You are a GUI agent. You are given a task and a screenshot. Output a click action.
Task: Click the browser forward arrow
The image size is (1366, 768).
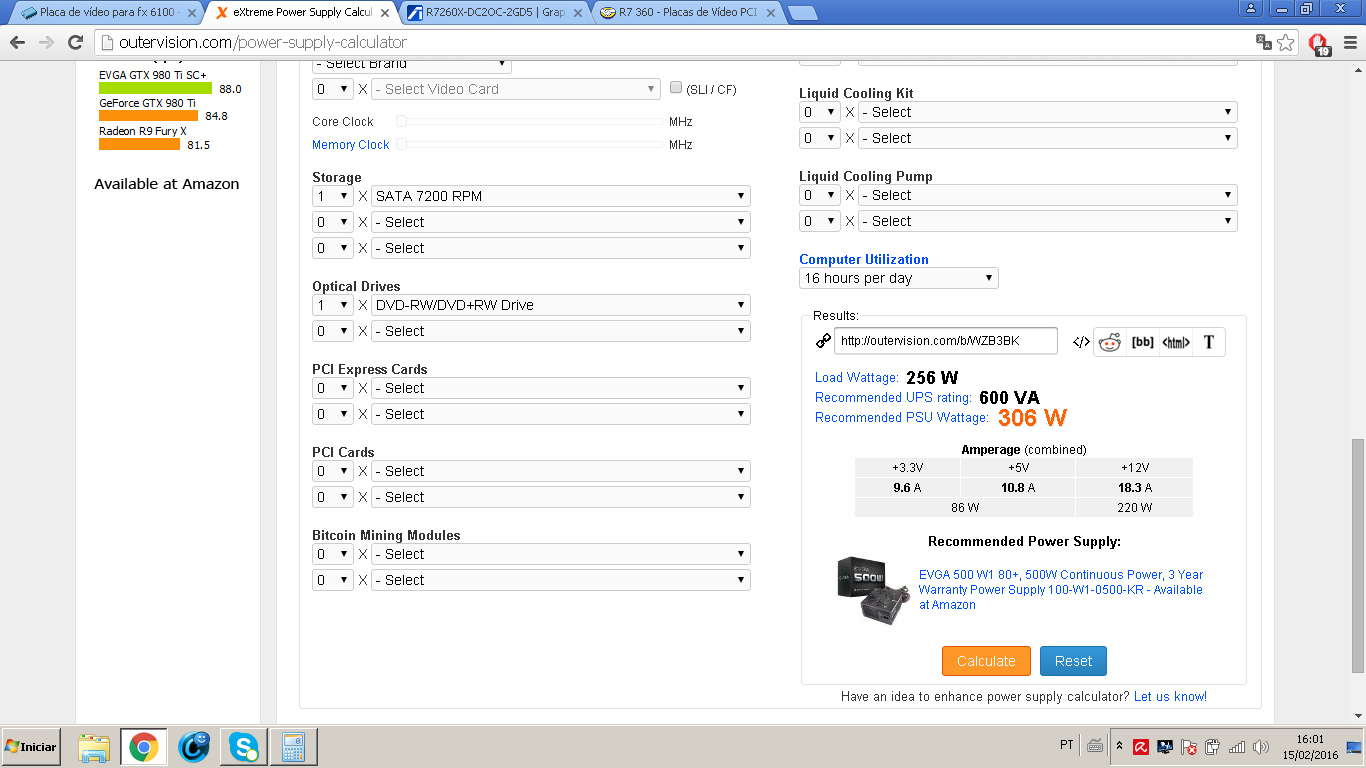point(46,42)
